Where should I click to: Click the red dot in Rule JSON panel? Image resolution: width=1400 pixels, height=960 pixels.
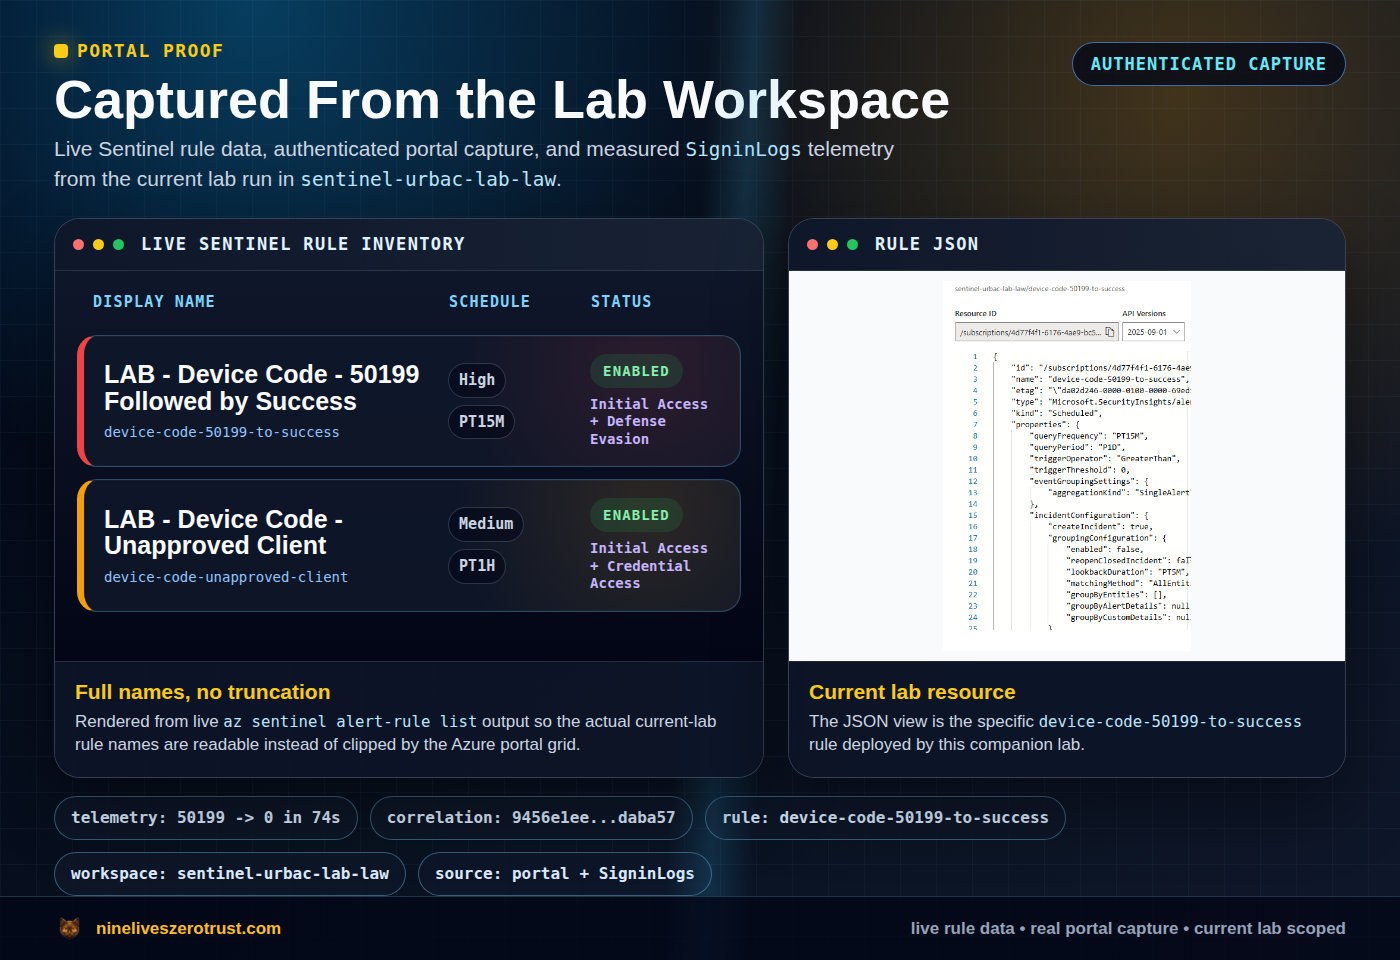[x=813, y=244]
